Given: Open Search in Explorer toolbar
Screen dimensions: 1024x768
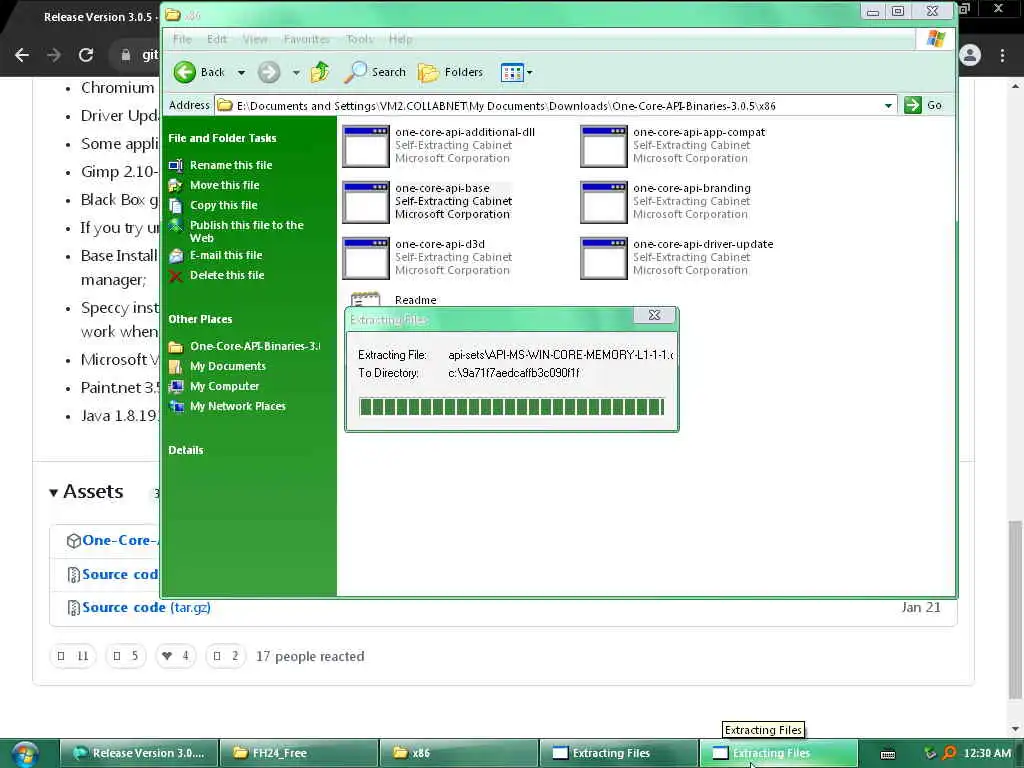Looking at the screenshot, I should [376, 72].
